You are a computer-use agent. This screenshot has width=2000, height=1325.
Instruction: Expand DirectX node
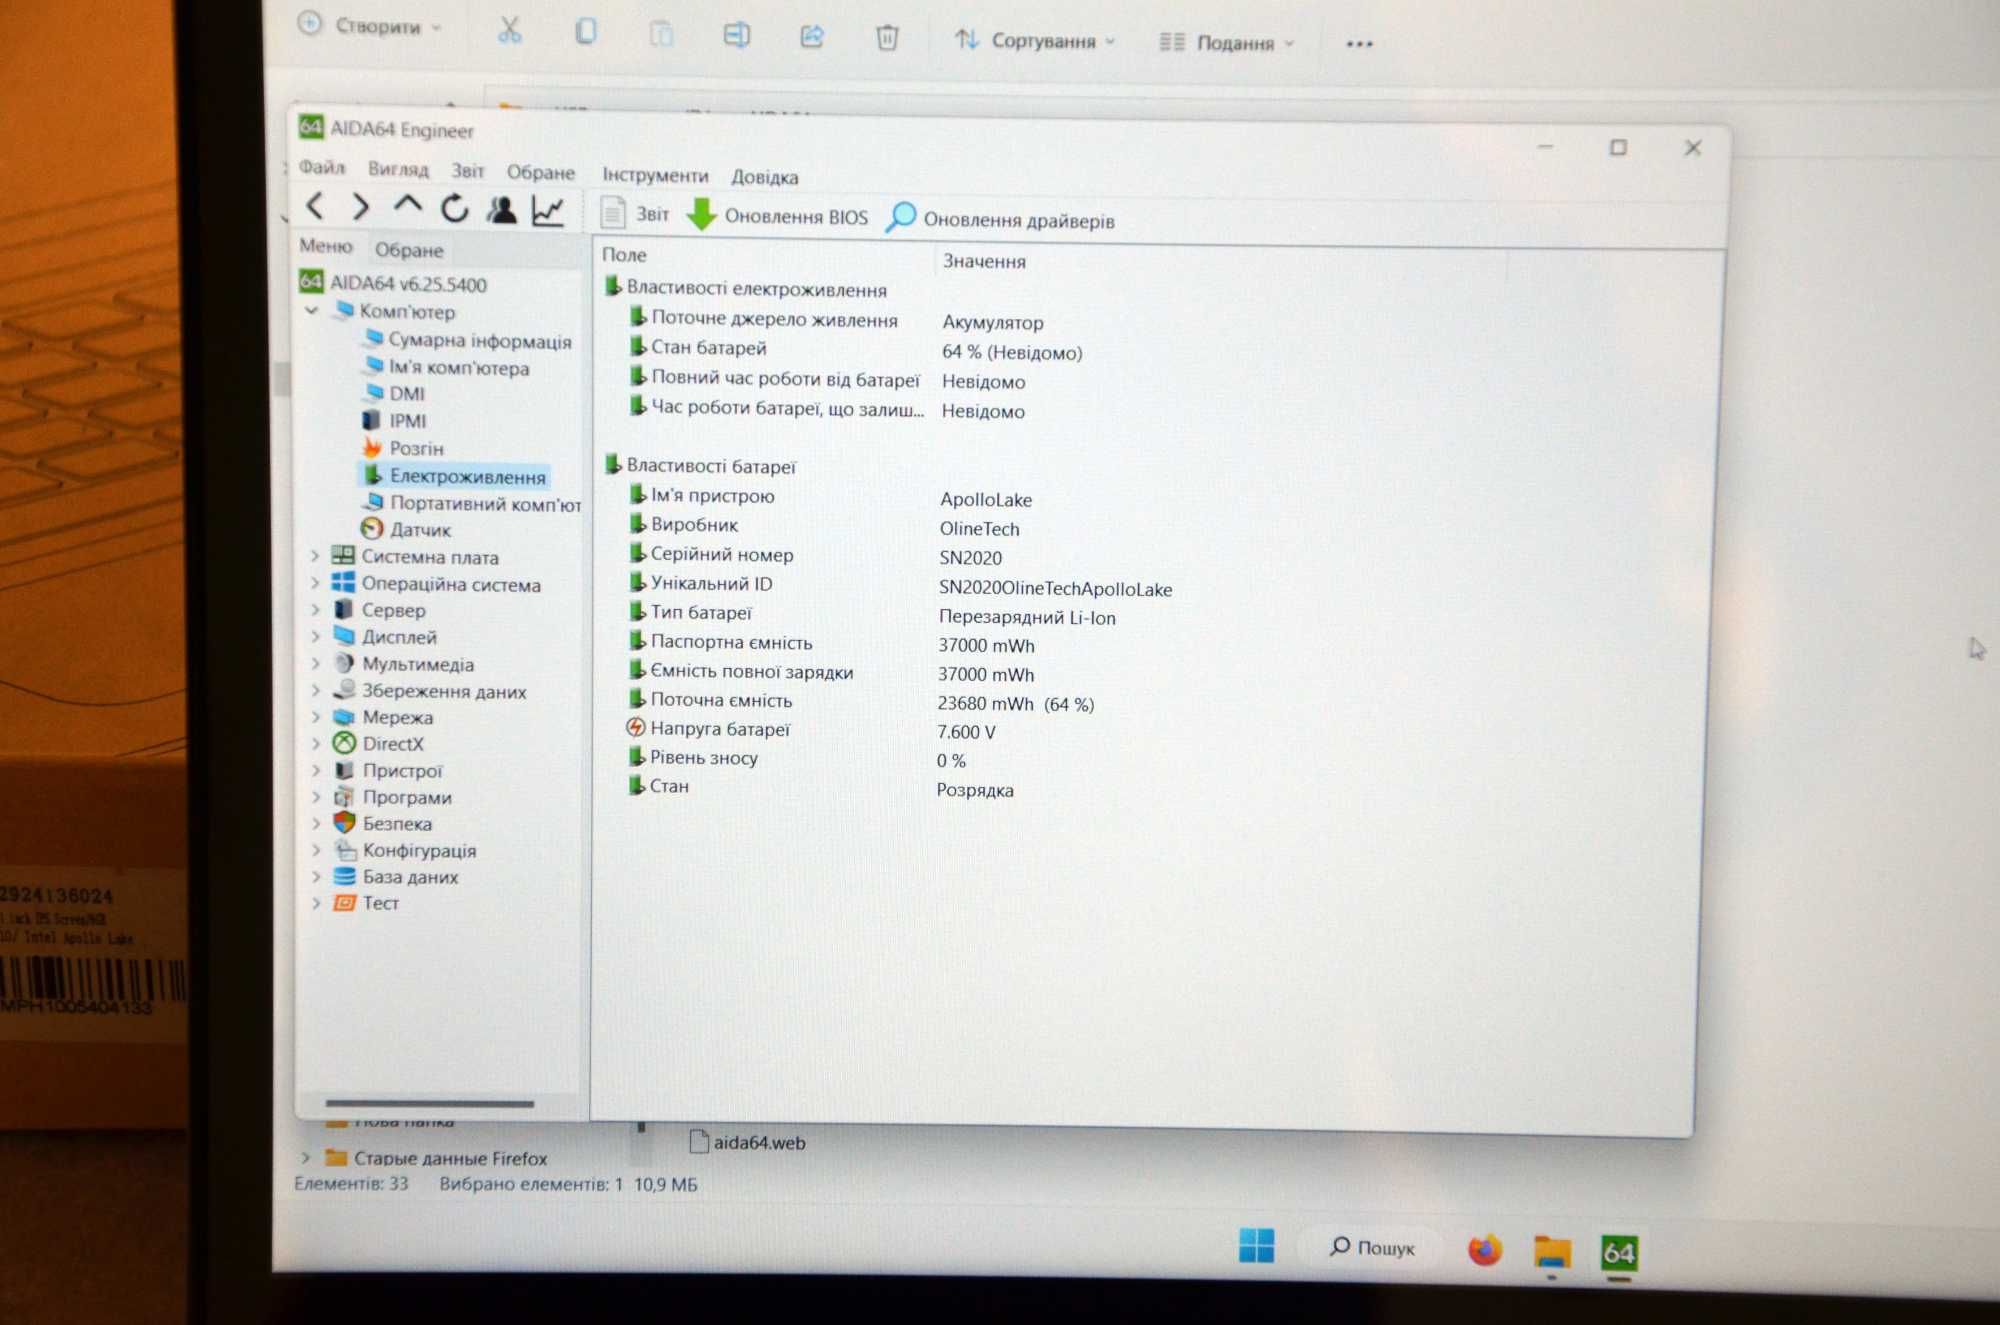(x=315, y=743)
